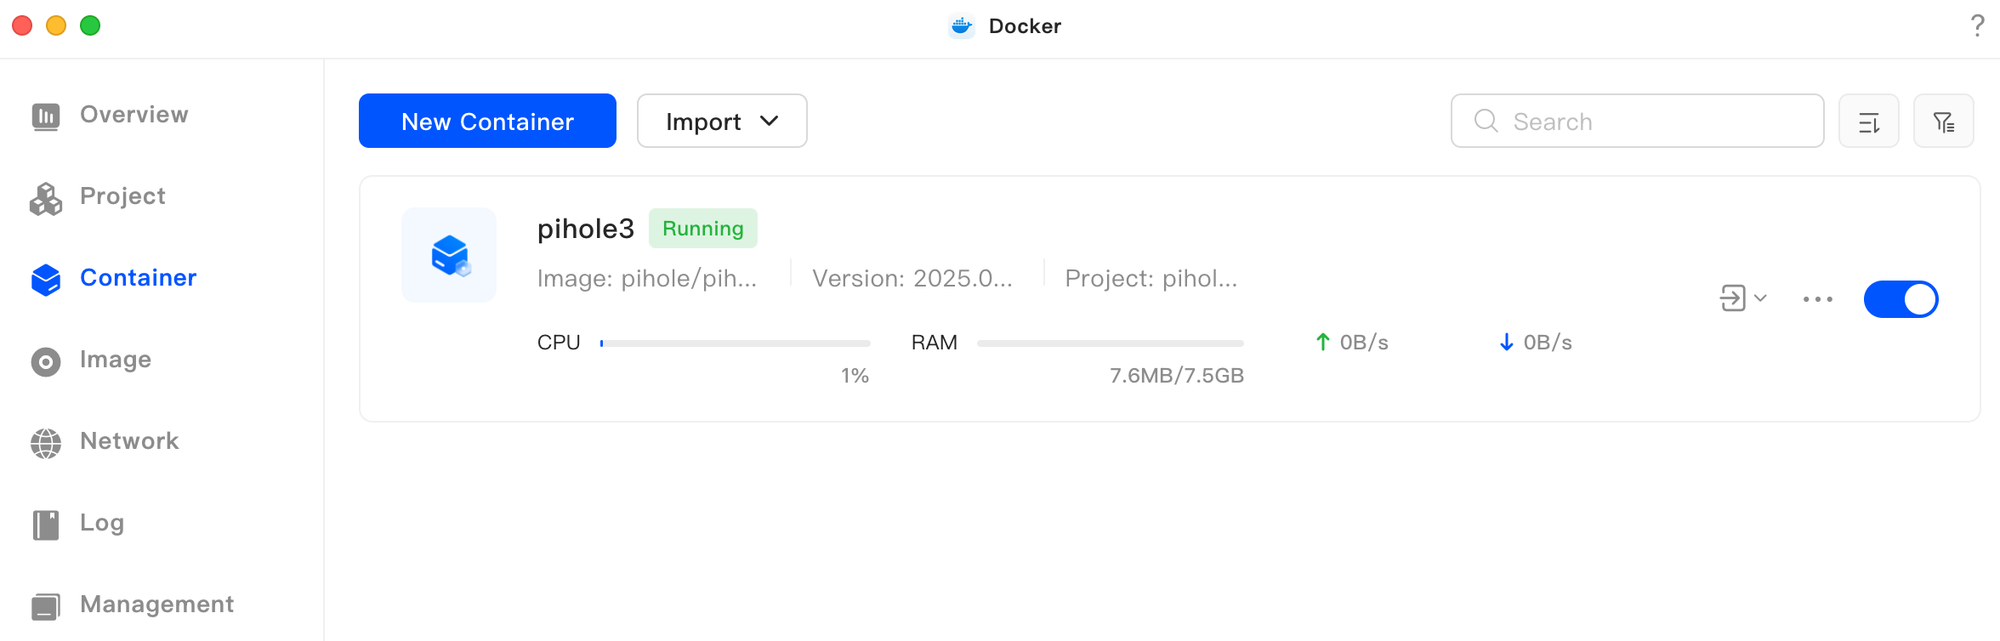Click the Log book icon

pyautogui.click(x=45, y=524)
